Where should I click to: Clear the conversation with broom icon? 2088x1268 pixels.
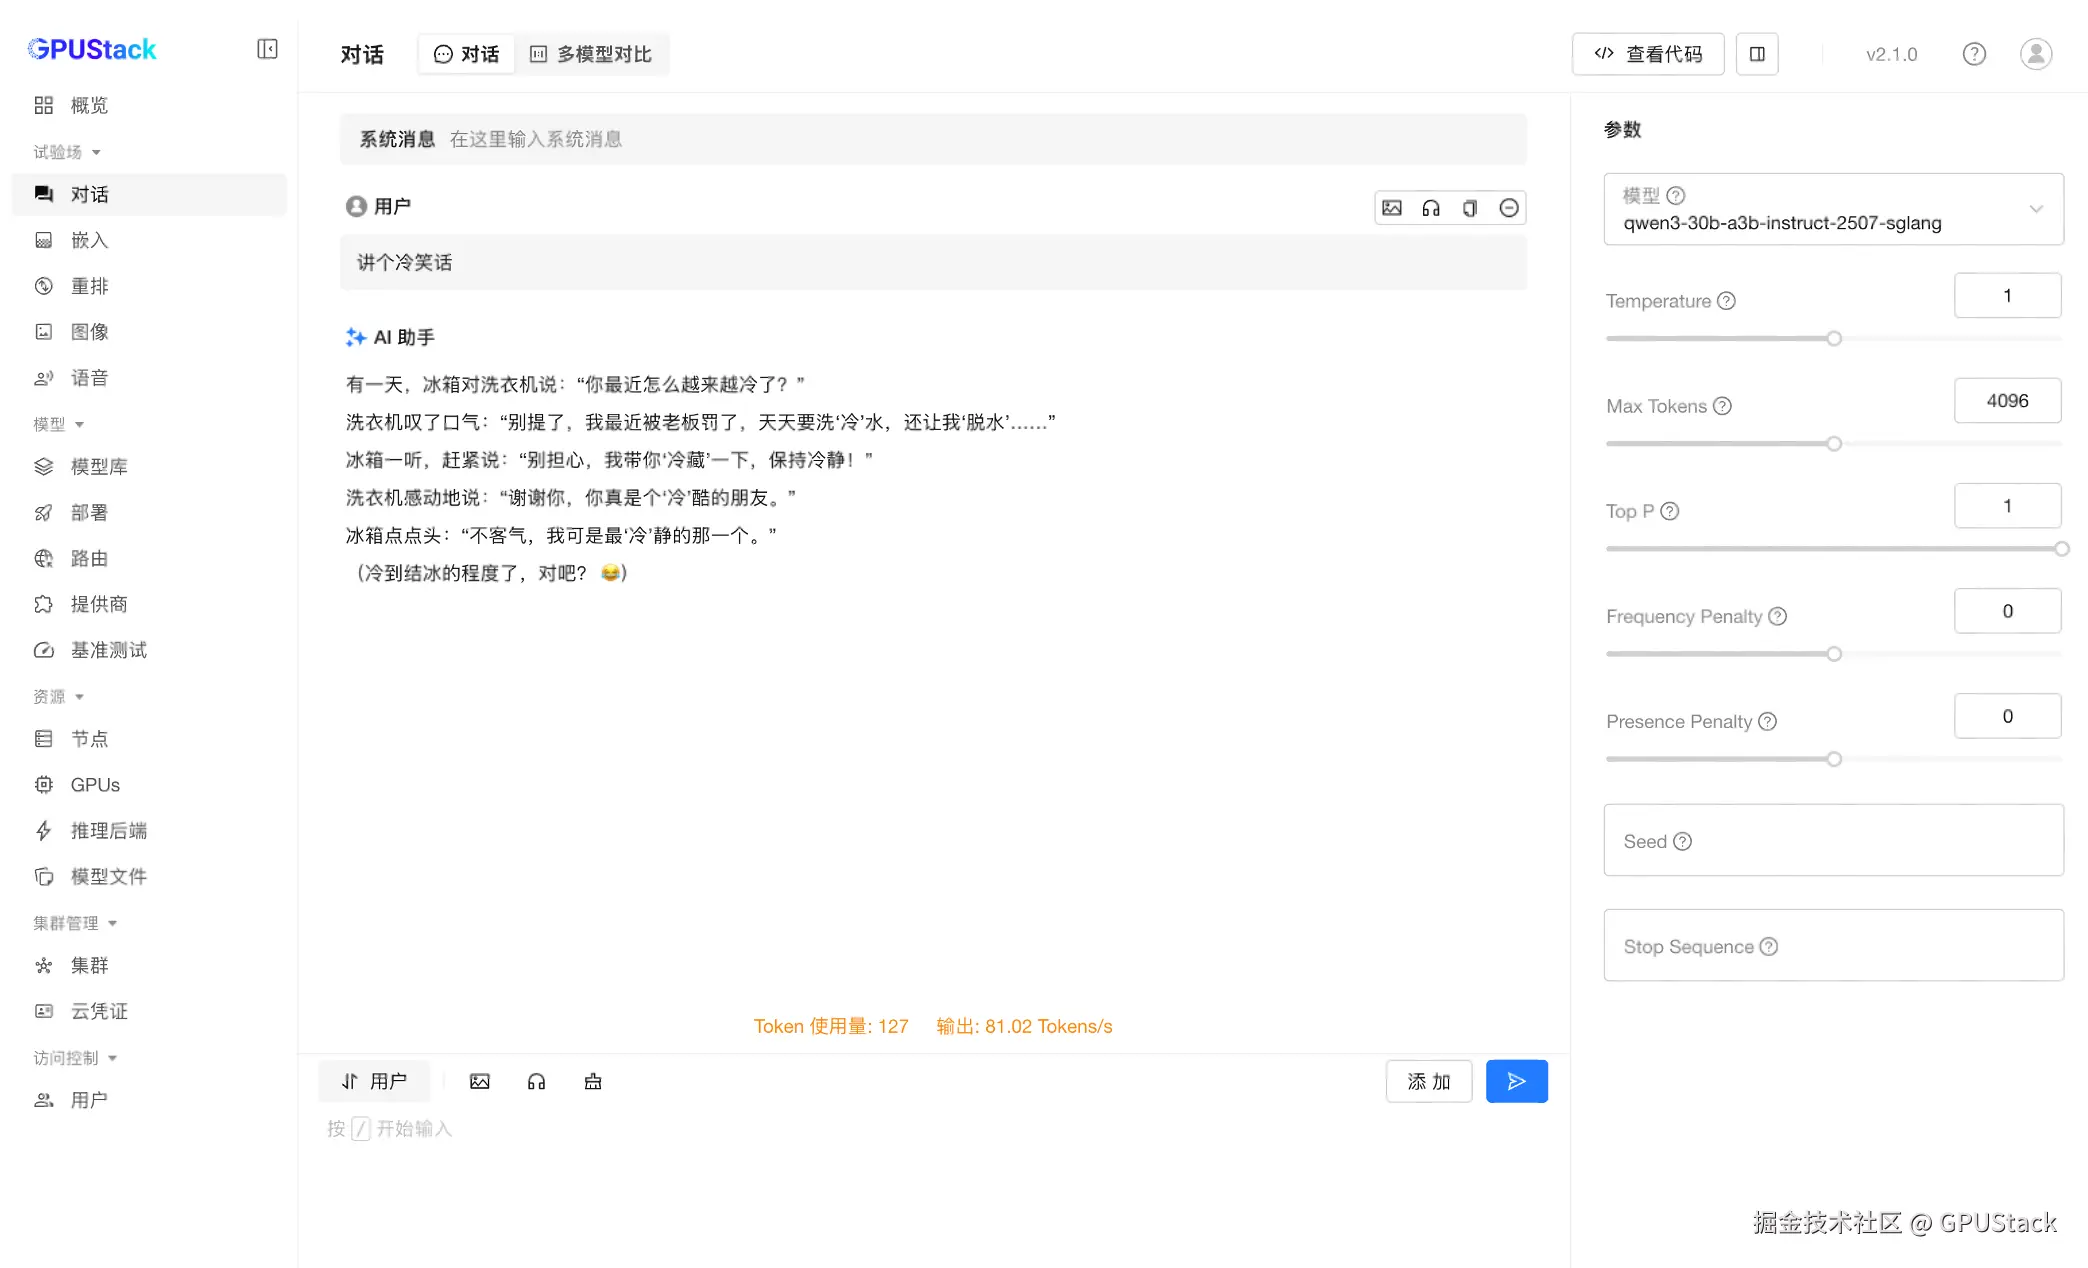click(x=593, y=1082)
